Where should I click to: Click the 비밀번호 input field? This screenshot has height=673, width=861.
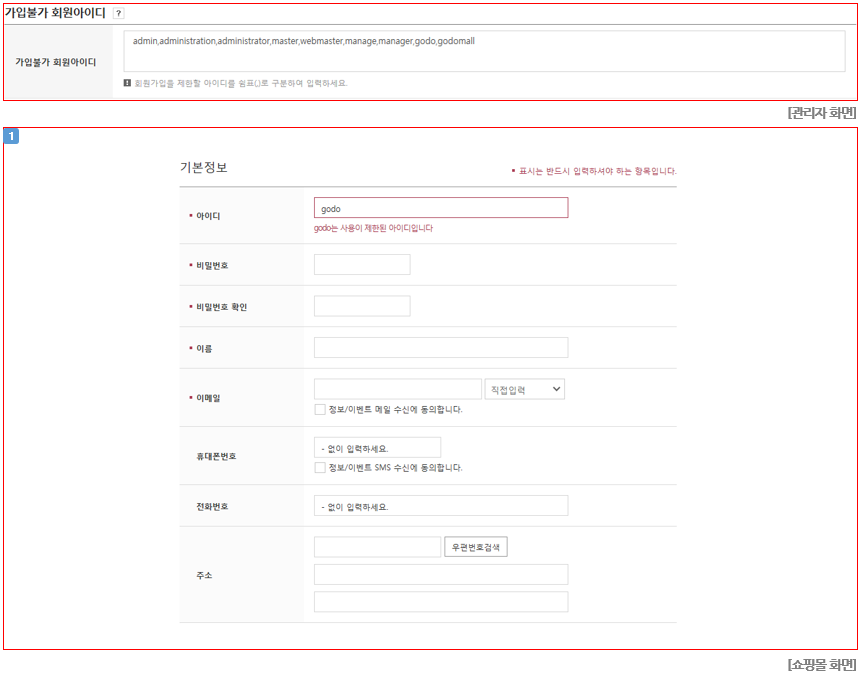click(362, 265)
